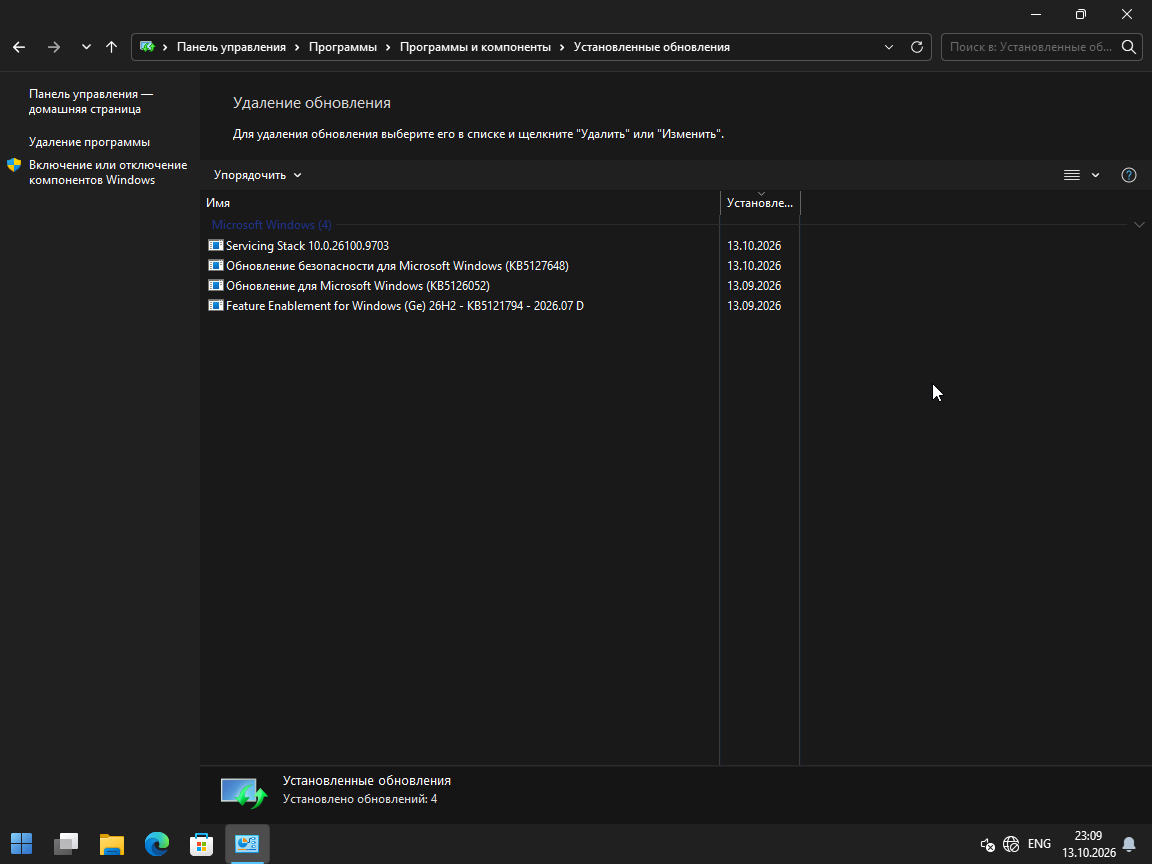
Task: Open Windows Start menu
Action: click(21, 843)
